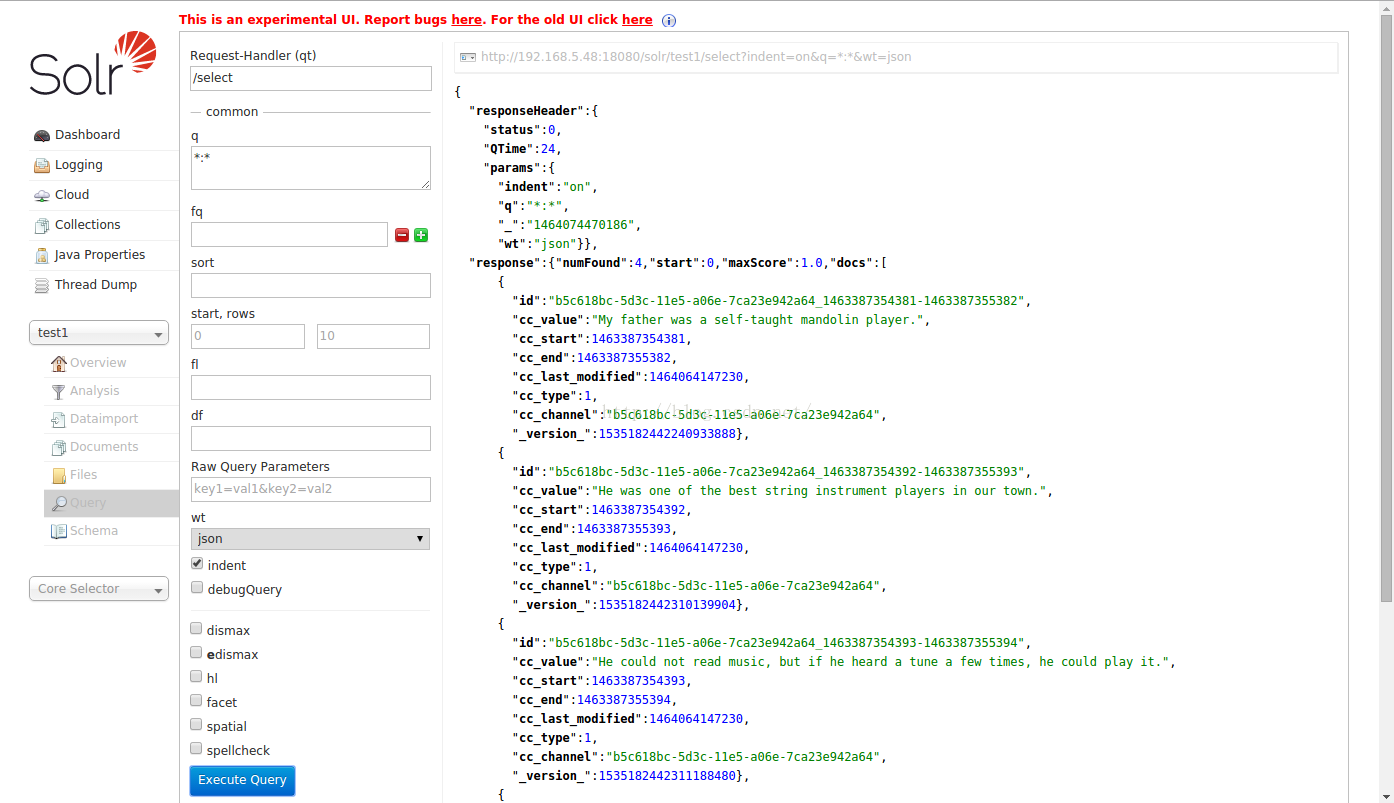The image size is (1394, 803).
Task: Open the Logging page
Action: (79, 165)
